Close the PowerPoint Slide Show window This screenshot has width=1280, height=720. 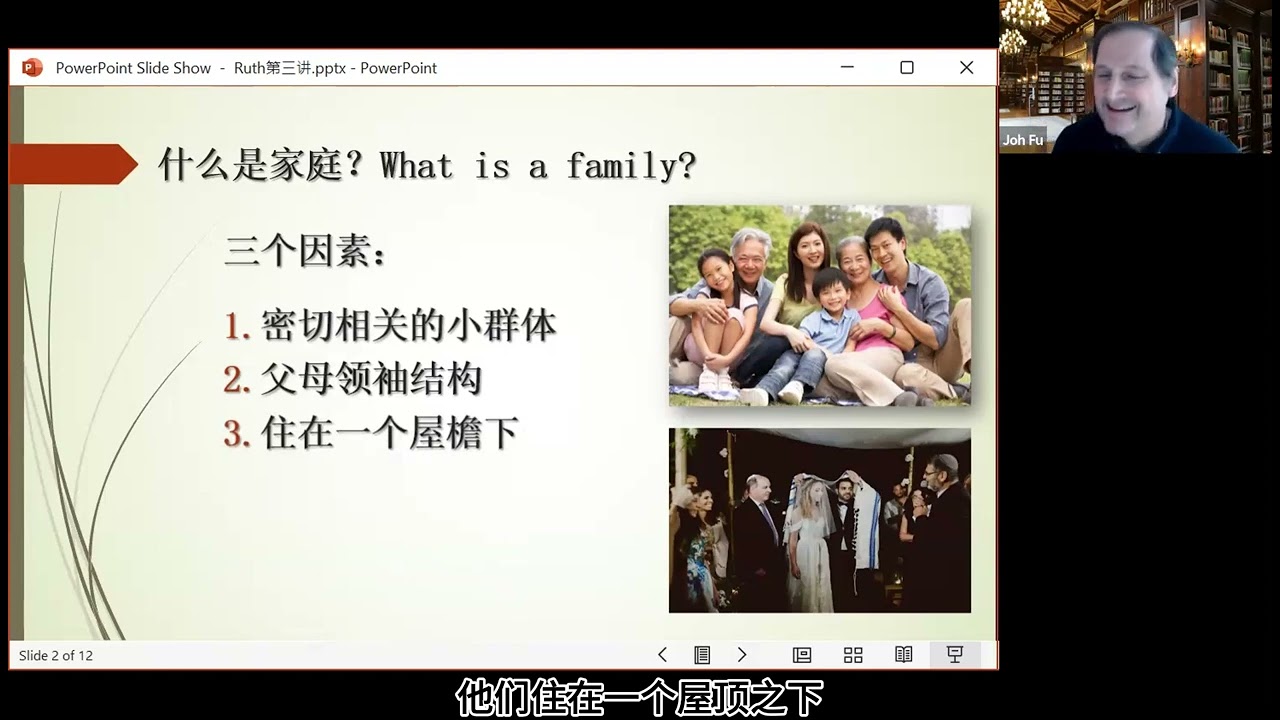pos(966,67)
